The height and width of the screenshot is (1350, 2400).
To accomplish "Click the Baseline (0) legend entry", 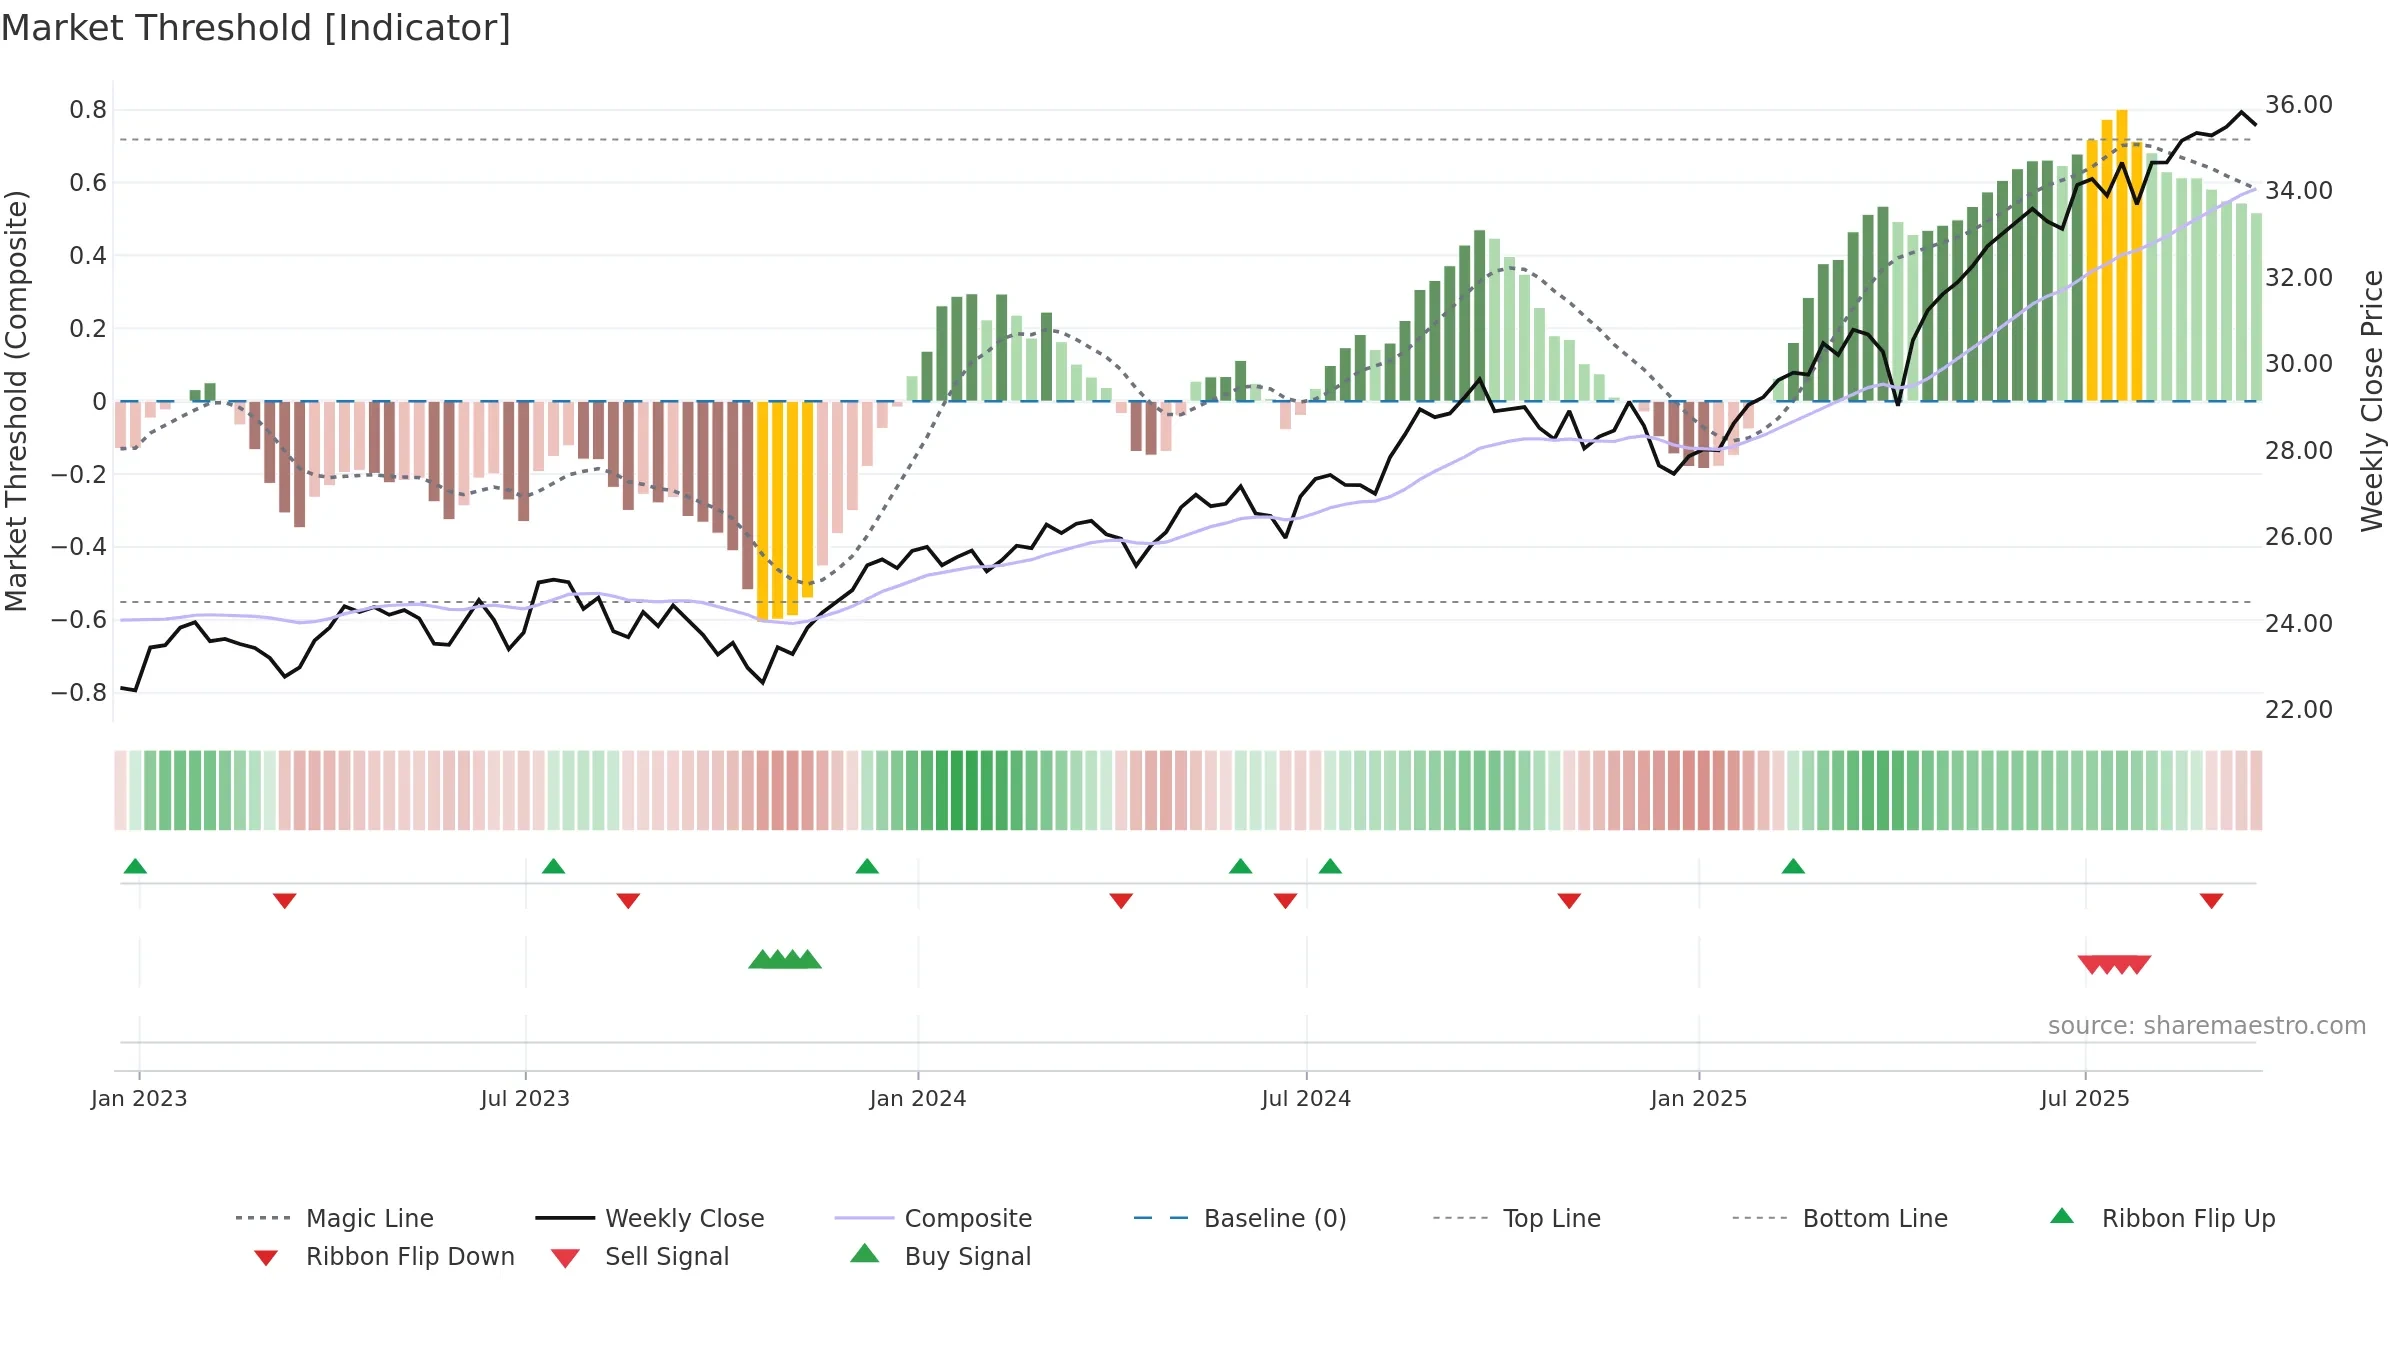I will pos(1240,1218).
